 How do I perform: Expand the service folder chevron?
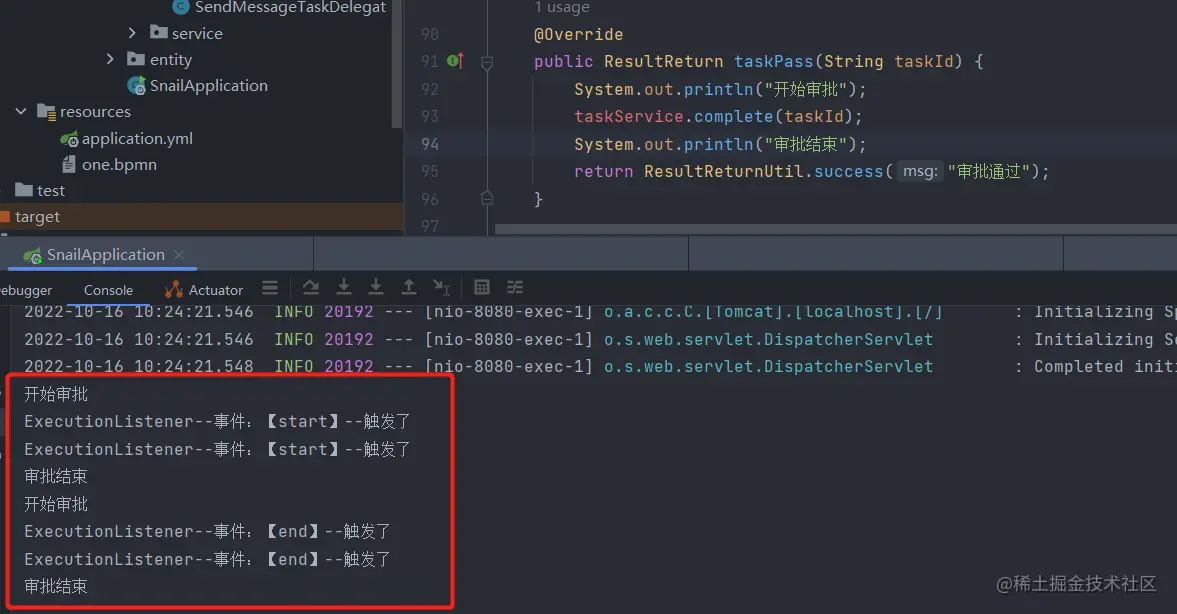coord(132,33)
